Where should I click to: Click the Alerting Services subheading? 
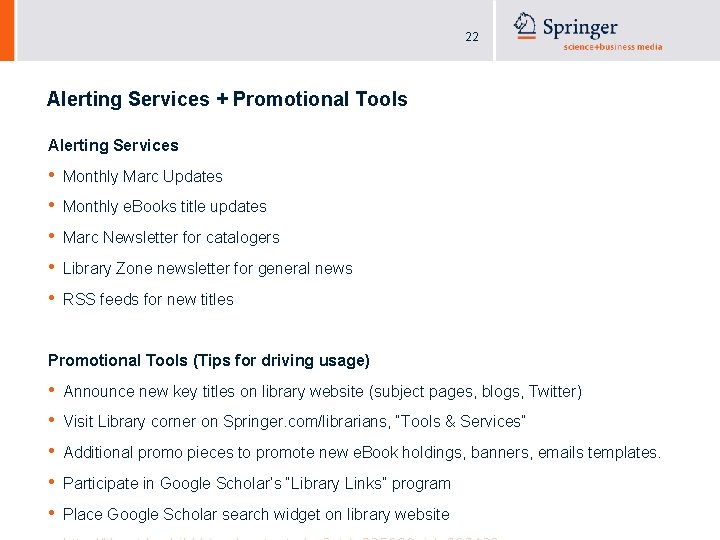pyautogui.click(x=113, y=146)
